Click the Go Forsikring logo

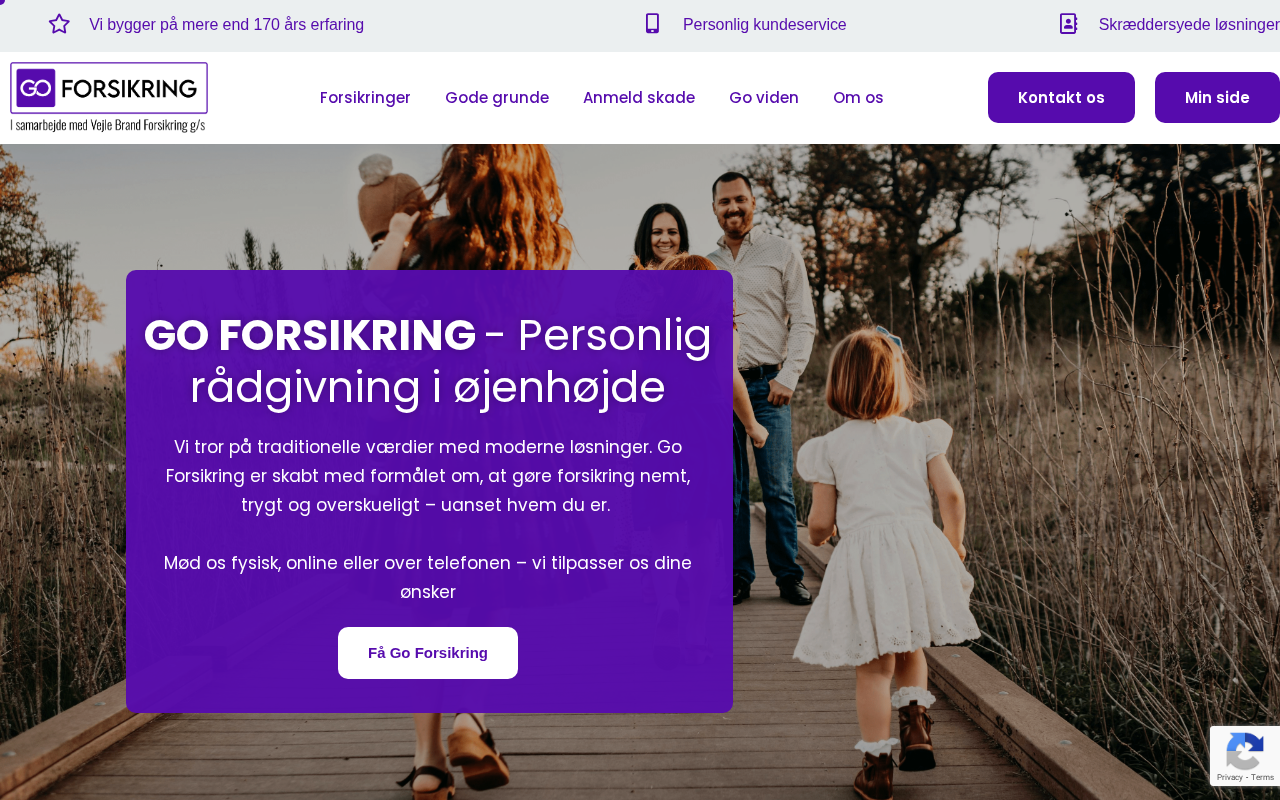(109, 97)
